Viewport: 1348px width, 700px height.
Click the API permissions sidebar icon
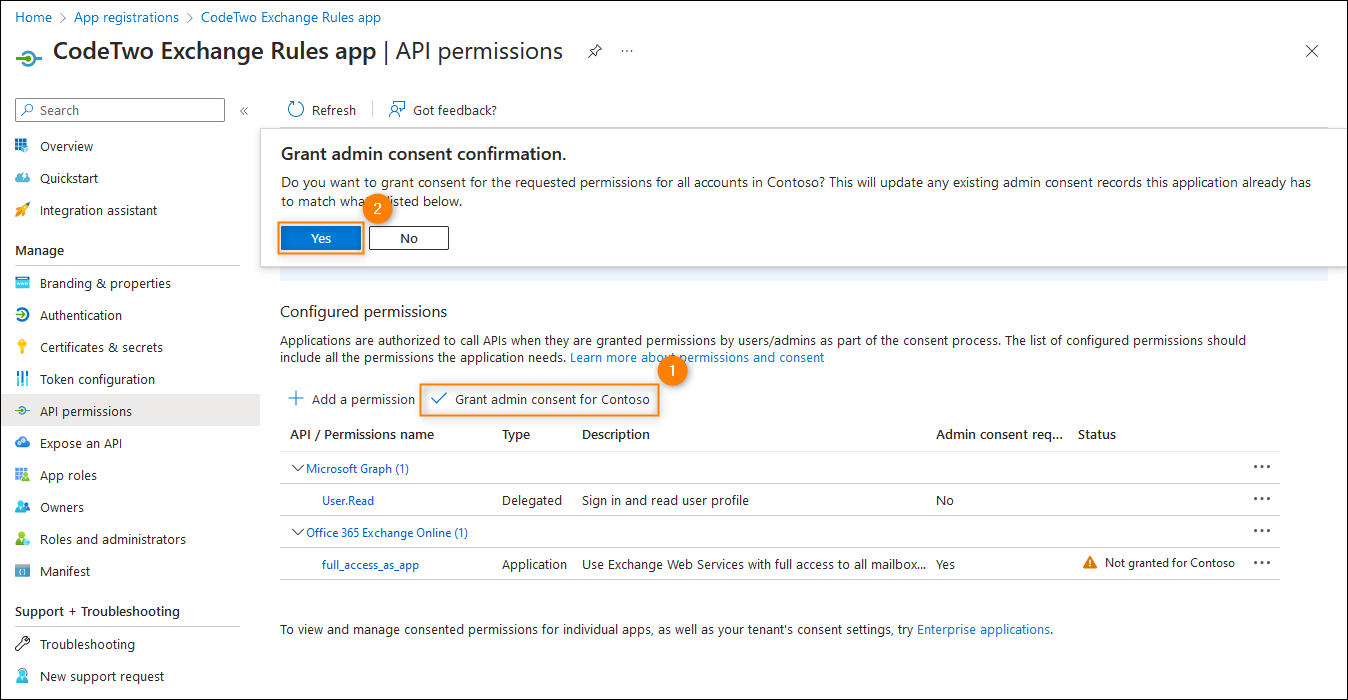(22, 411)
